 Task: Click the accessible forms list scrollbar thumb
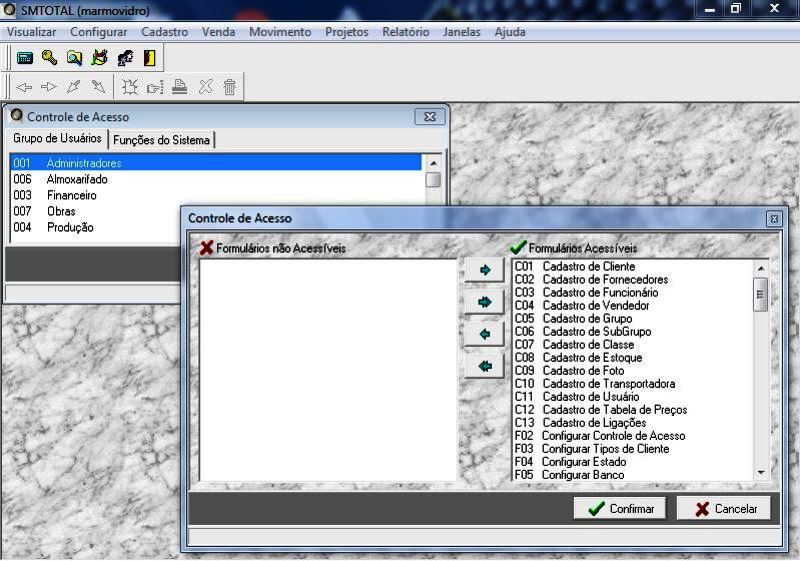pyautogui.click(x=760, y=294)
